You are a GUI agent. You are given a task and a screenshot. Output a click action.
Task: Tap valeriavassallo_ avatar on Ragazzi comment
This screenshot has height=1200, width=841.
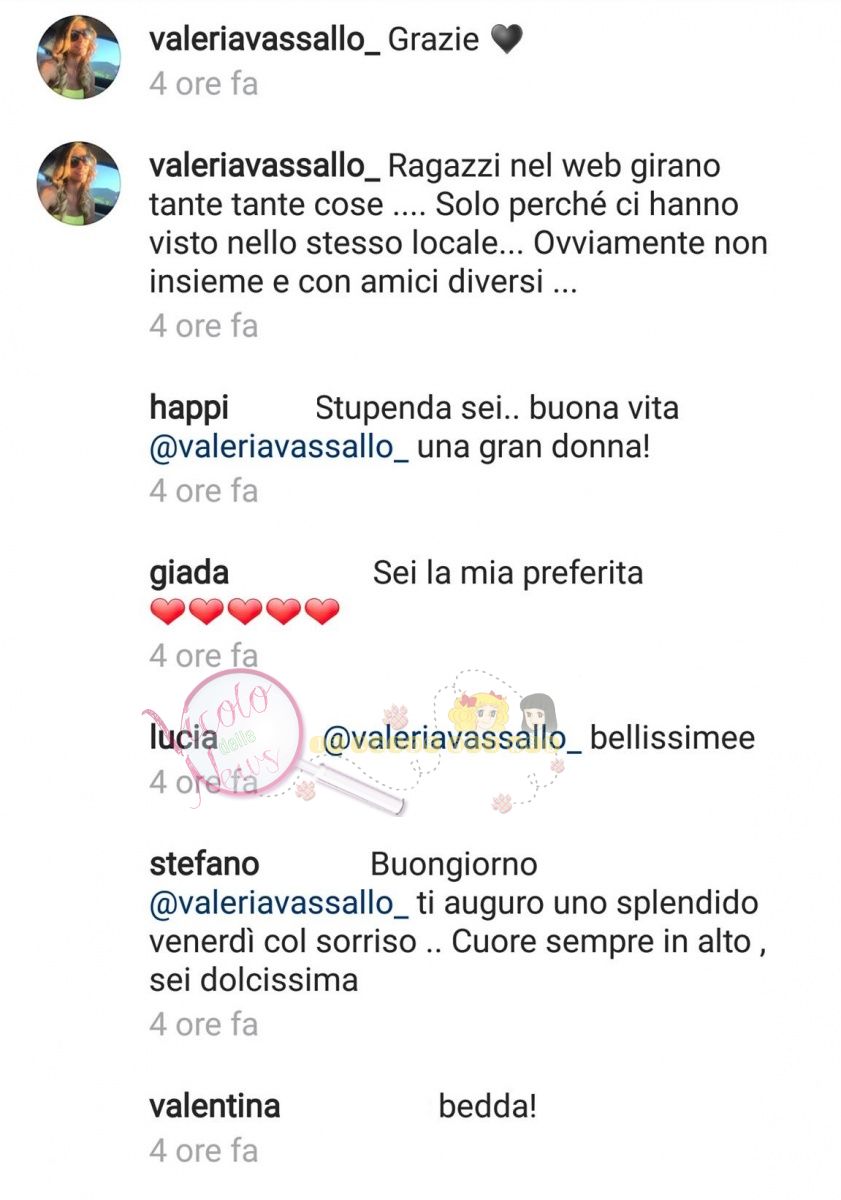click(x=79, y=182)
